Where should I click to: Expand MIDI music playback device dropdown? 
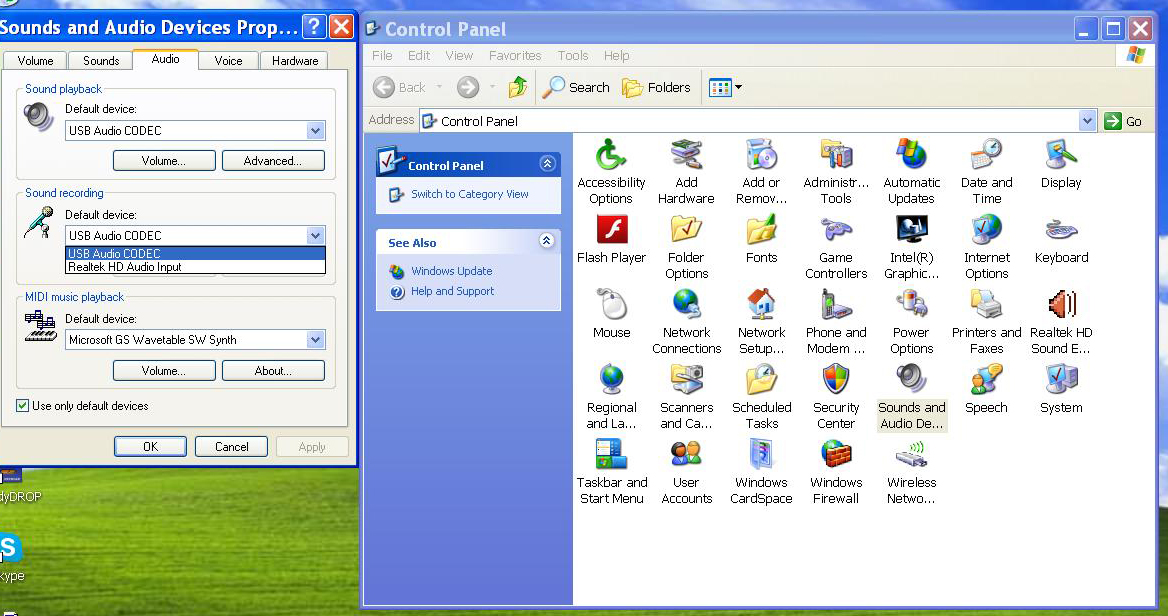pos(316,340)
